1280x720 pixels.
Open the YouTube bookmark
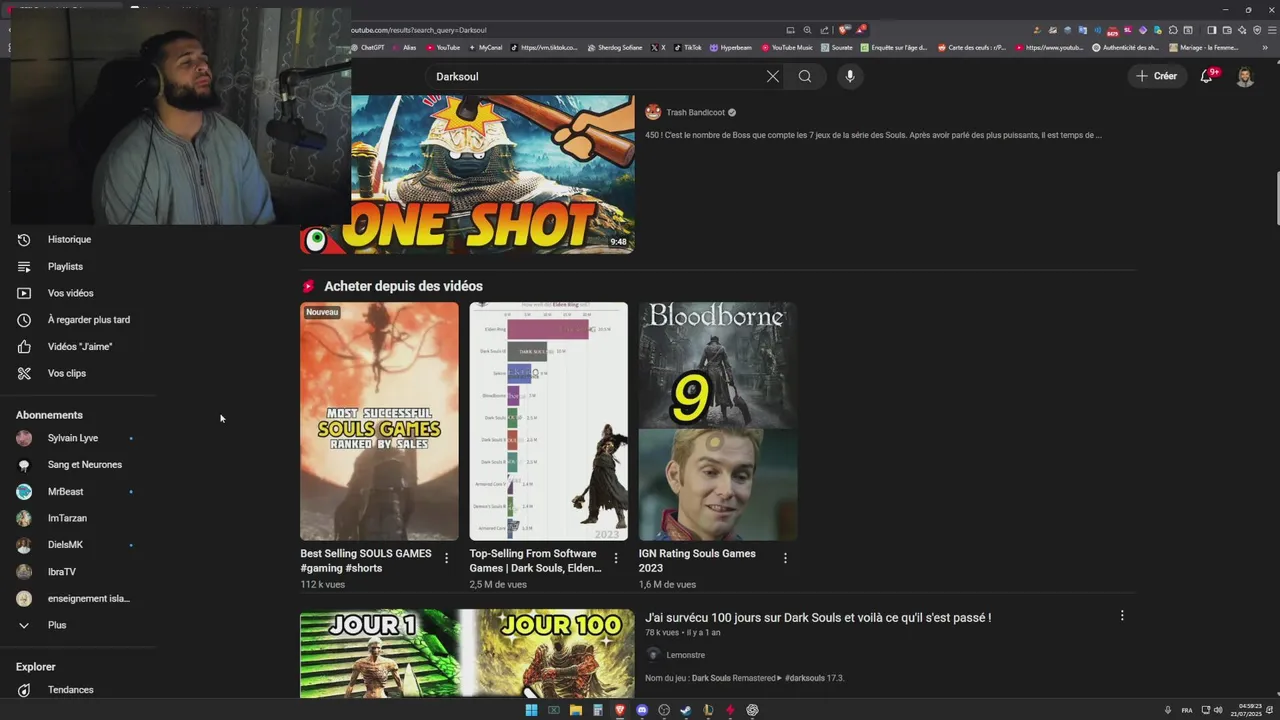click(443, 47)
